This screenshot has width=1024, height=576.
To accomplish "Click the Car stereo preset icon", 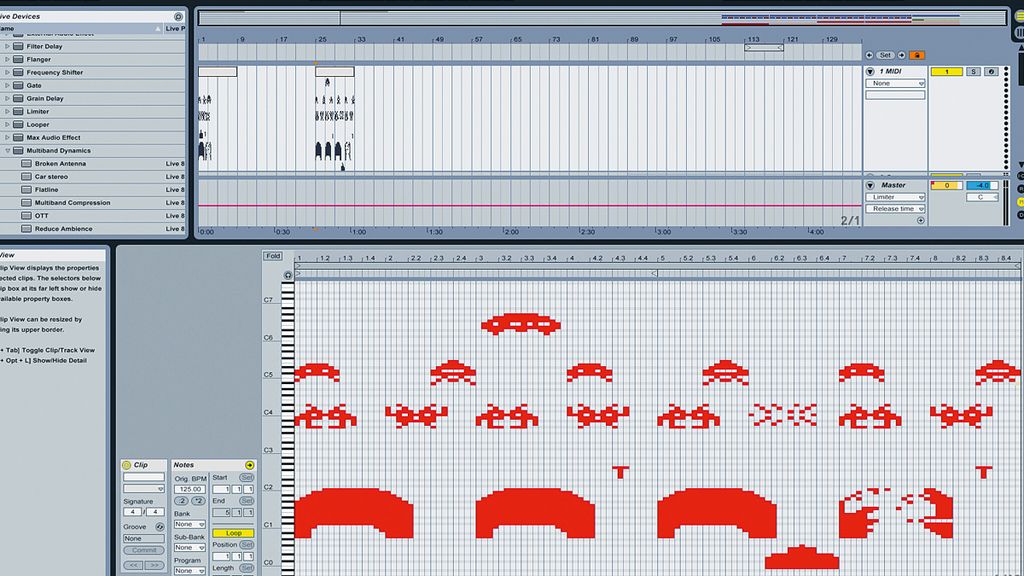I will point(26,177).
